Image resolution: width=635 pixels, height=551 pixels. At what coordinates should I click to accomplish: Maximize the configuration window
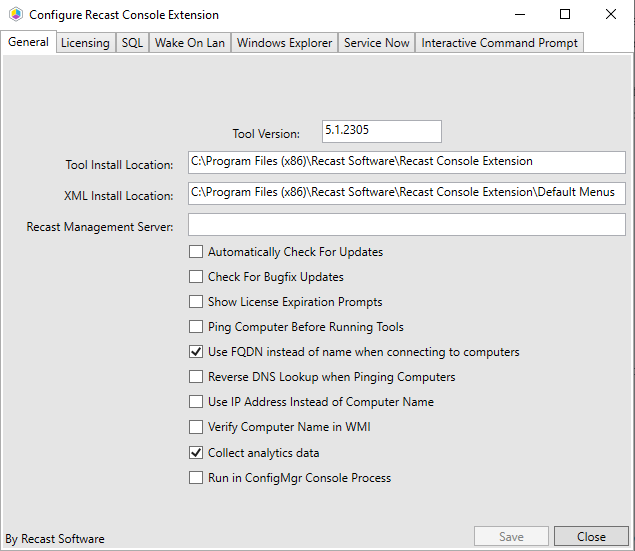click(565, 15)
